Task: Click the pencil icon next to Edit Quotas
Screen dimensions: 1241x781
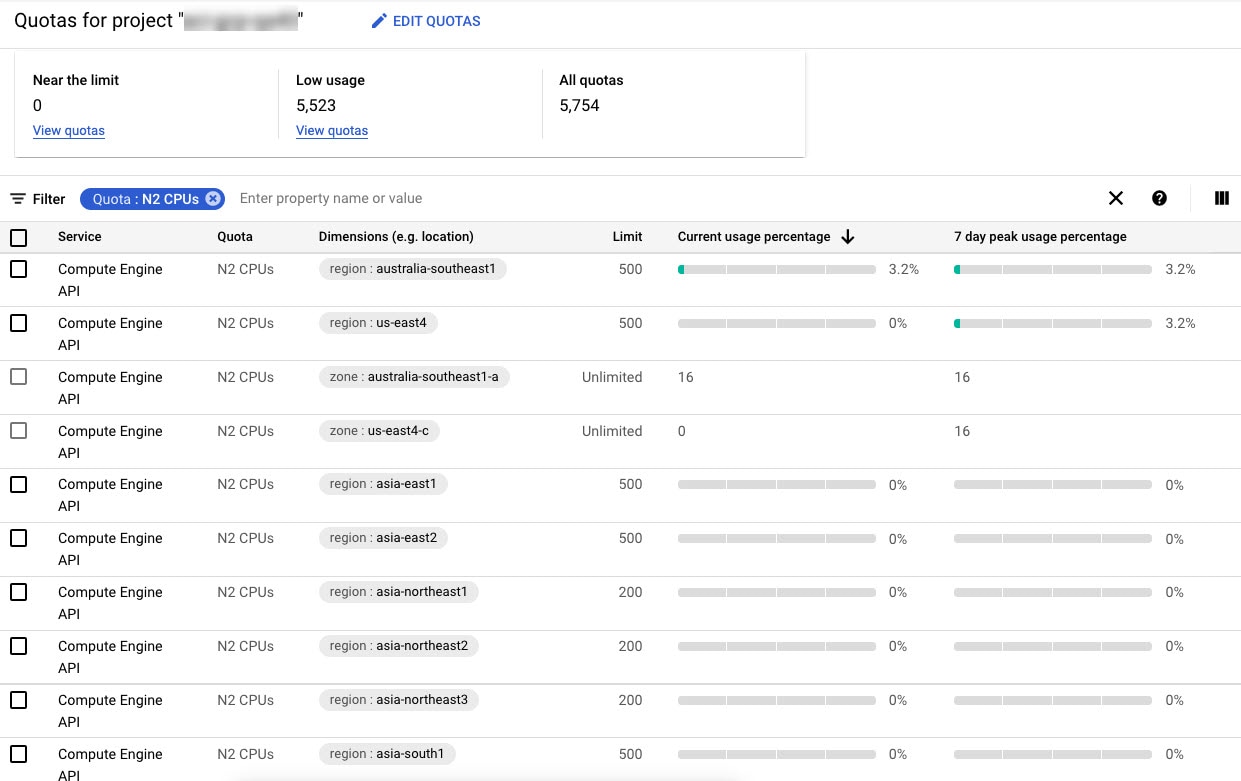Action: [378, 20]
